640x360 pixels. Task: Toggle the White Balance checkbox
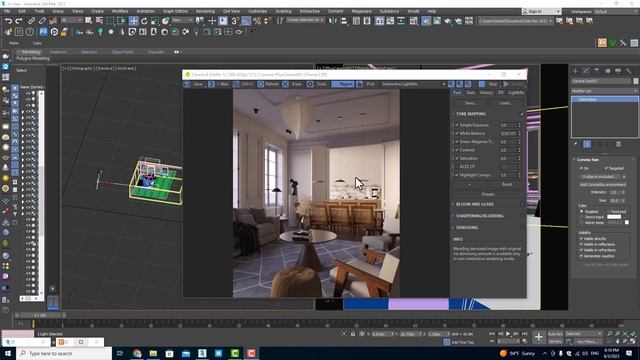(x=456, y=133)
